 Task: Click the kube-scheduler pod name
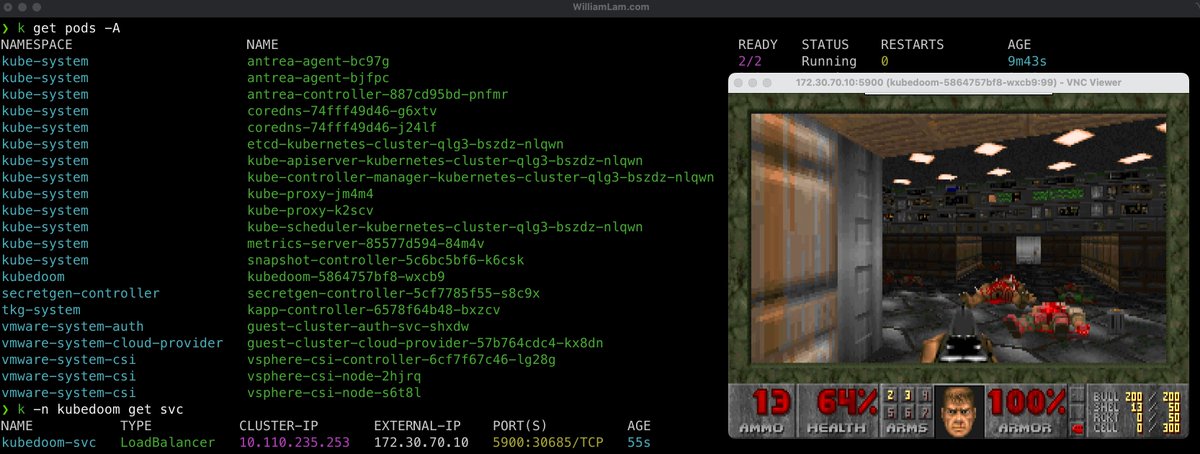pos(444,226)
